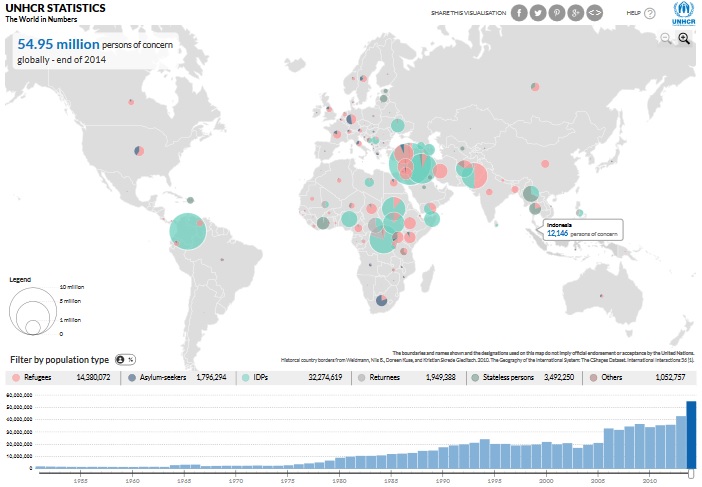Click the UNHCR logo
The height and width of the screenshot is (487, 702).
click(x=683, y=14)
